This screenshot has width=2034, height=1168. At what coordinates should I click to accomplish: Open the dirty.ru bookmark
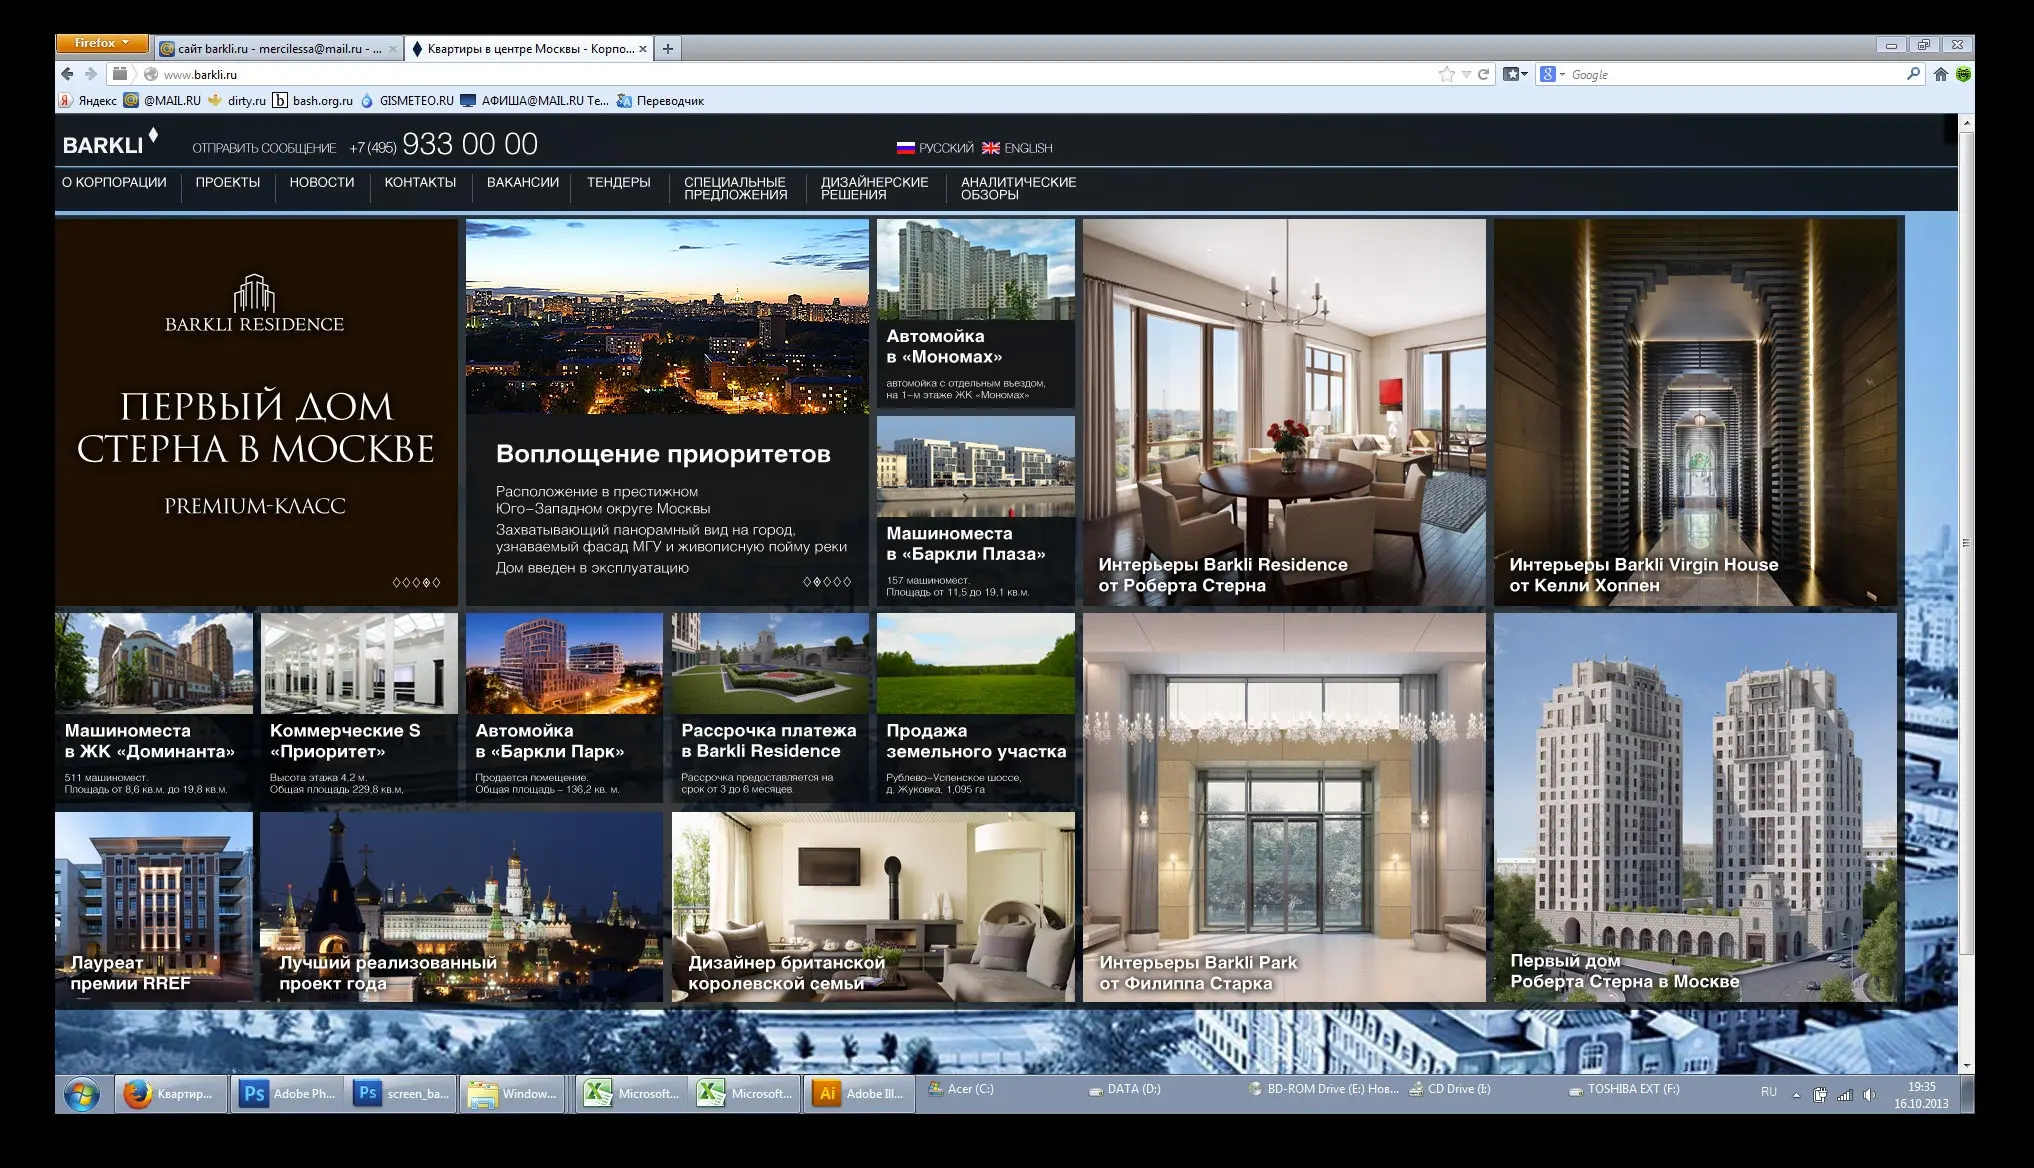click(237, 101)
